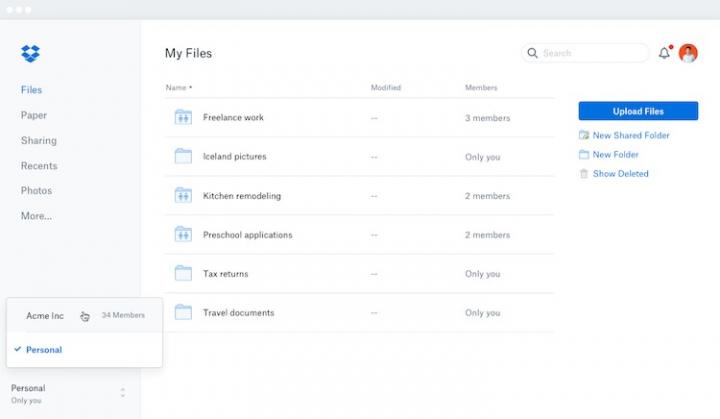Screen dimensions: 720x419
Task: Expand the Personal account switcher
Action: pos(123,393)
